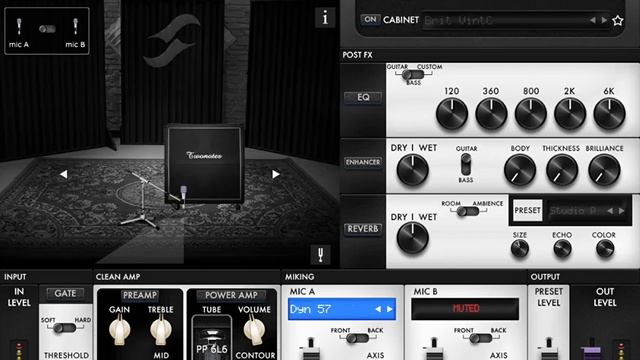Click the POWER AMP button
The image size is (640, 360).
231,295
